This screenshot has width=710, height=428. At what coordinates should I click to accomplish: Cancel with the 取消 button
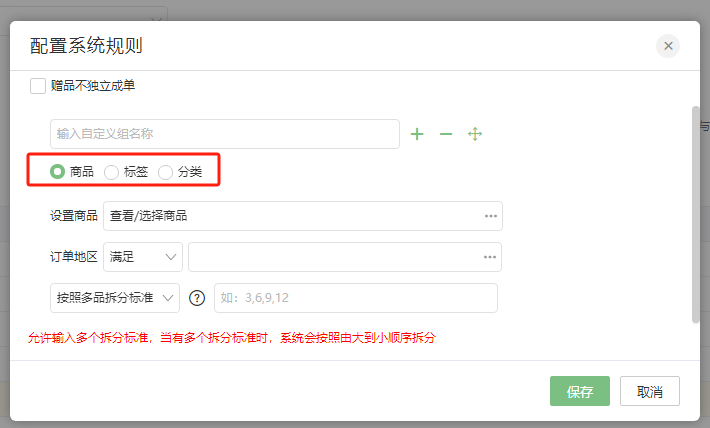[x=650, y=391]
